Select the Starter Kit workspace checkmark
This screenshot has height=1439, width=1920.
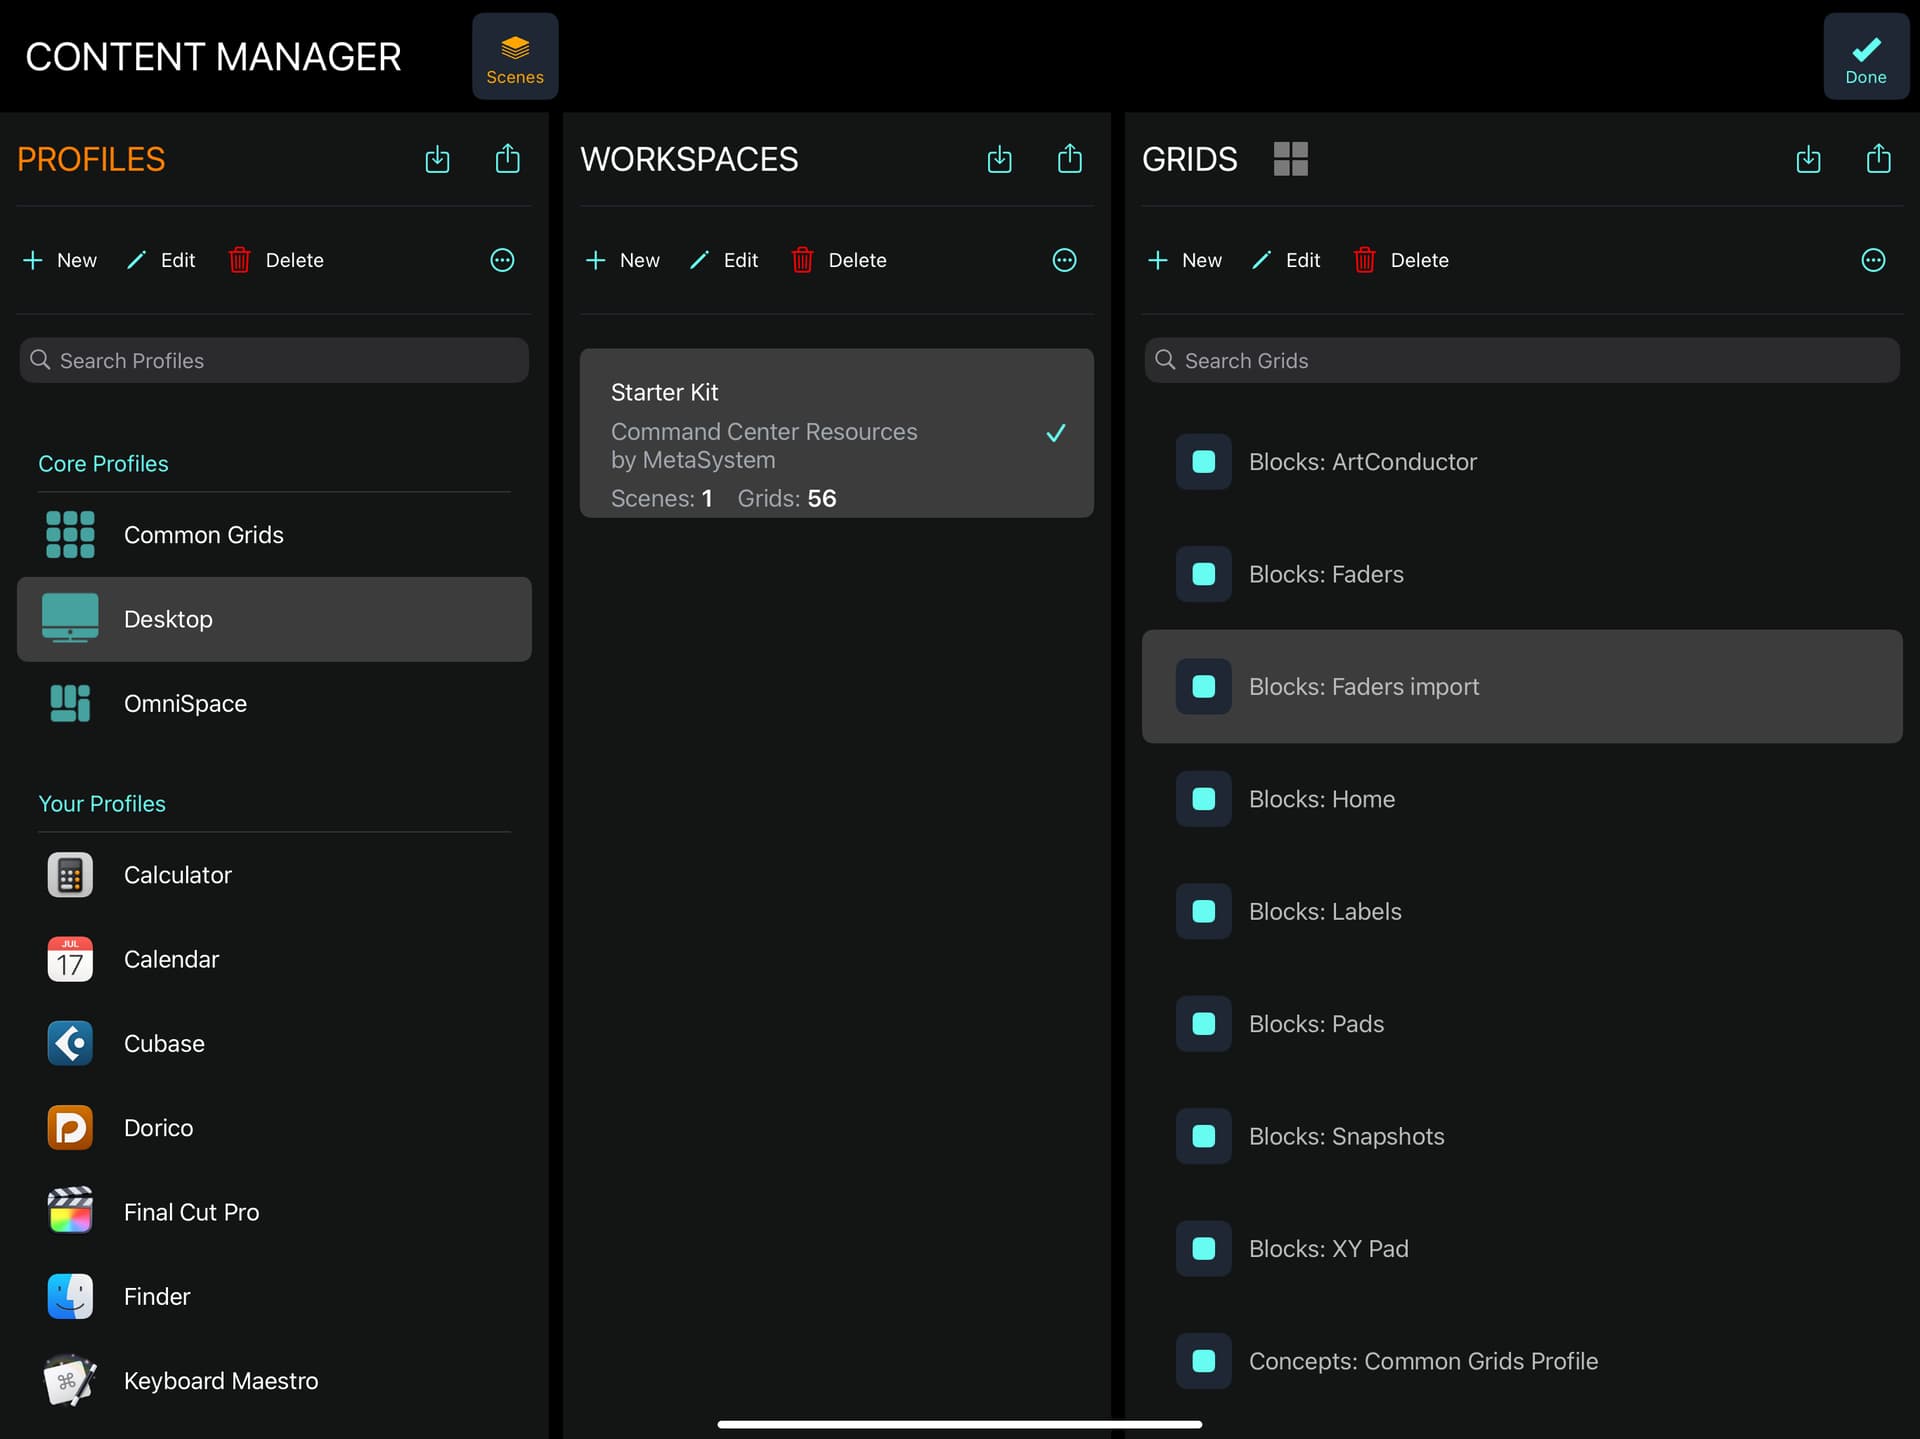(1055, 433)
